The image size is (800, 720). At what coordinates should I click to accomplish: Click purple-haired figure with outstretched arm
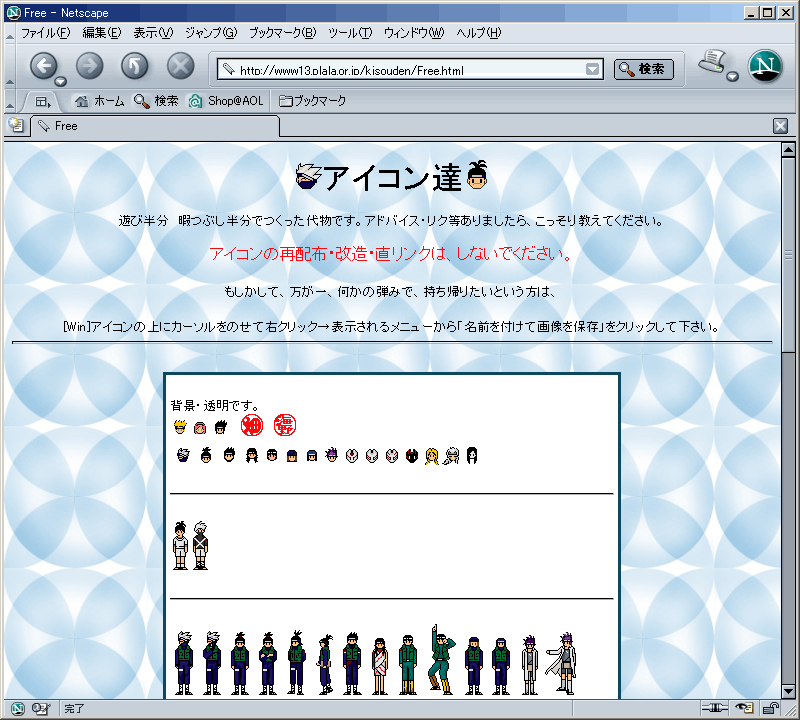[x=562, y=663]
